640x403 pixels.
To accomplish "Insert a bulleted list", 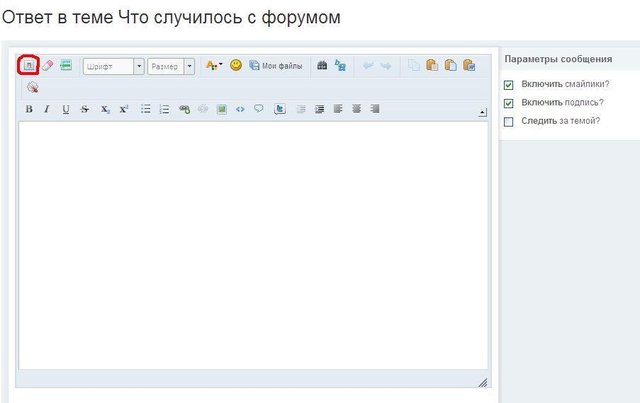I will [x=145, y=109].
